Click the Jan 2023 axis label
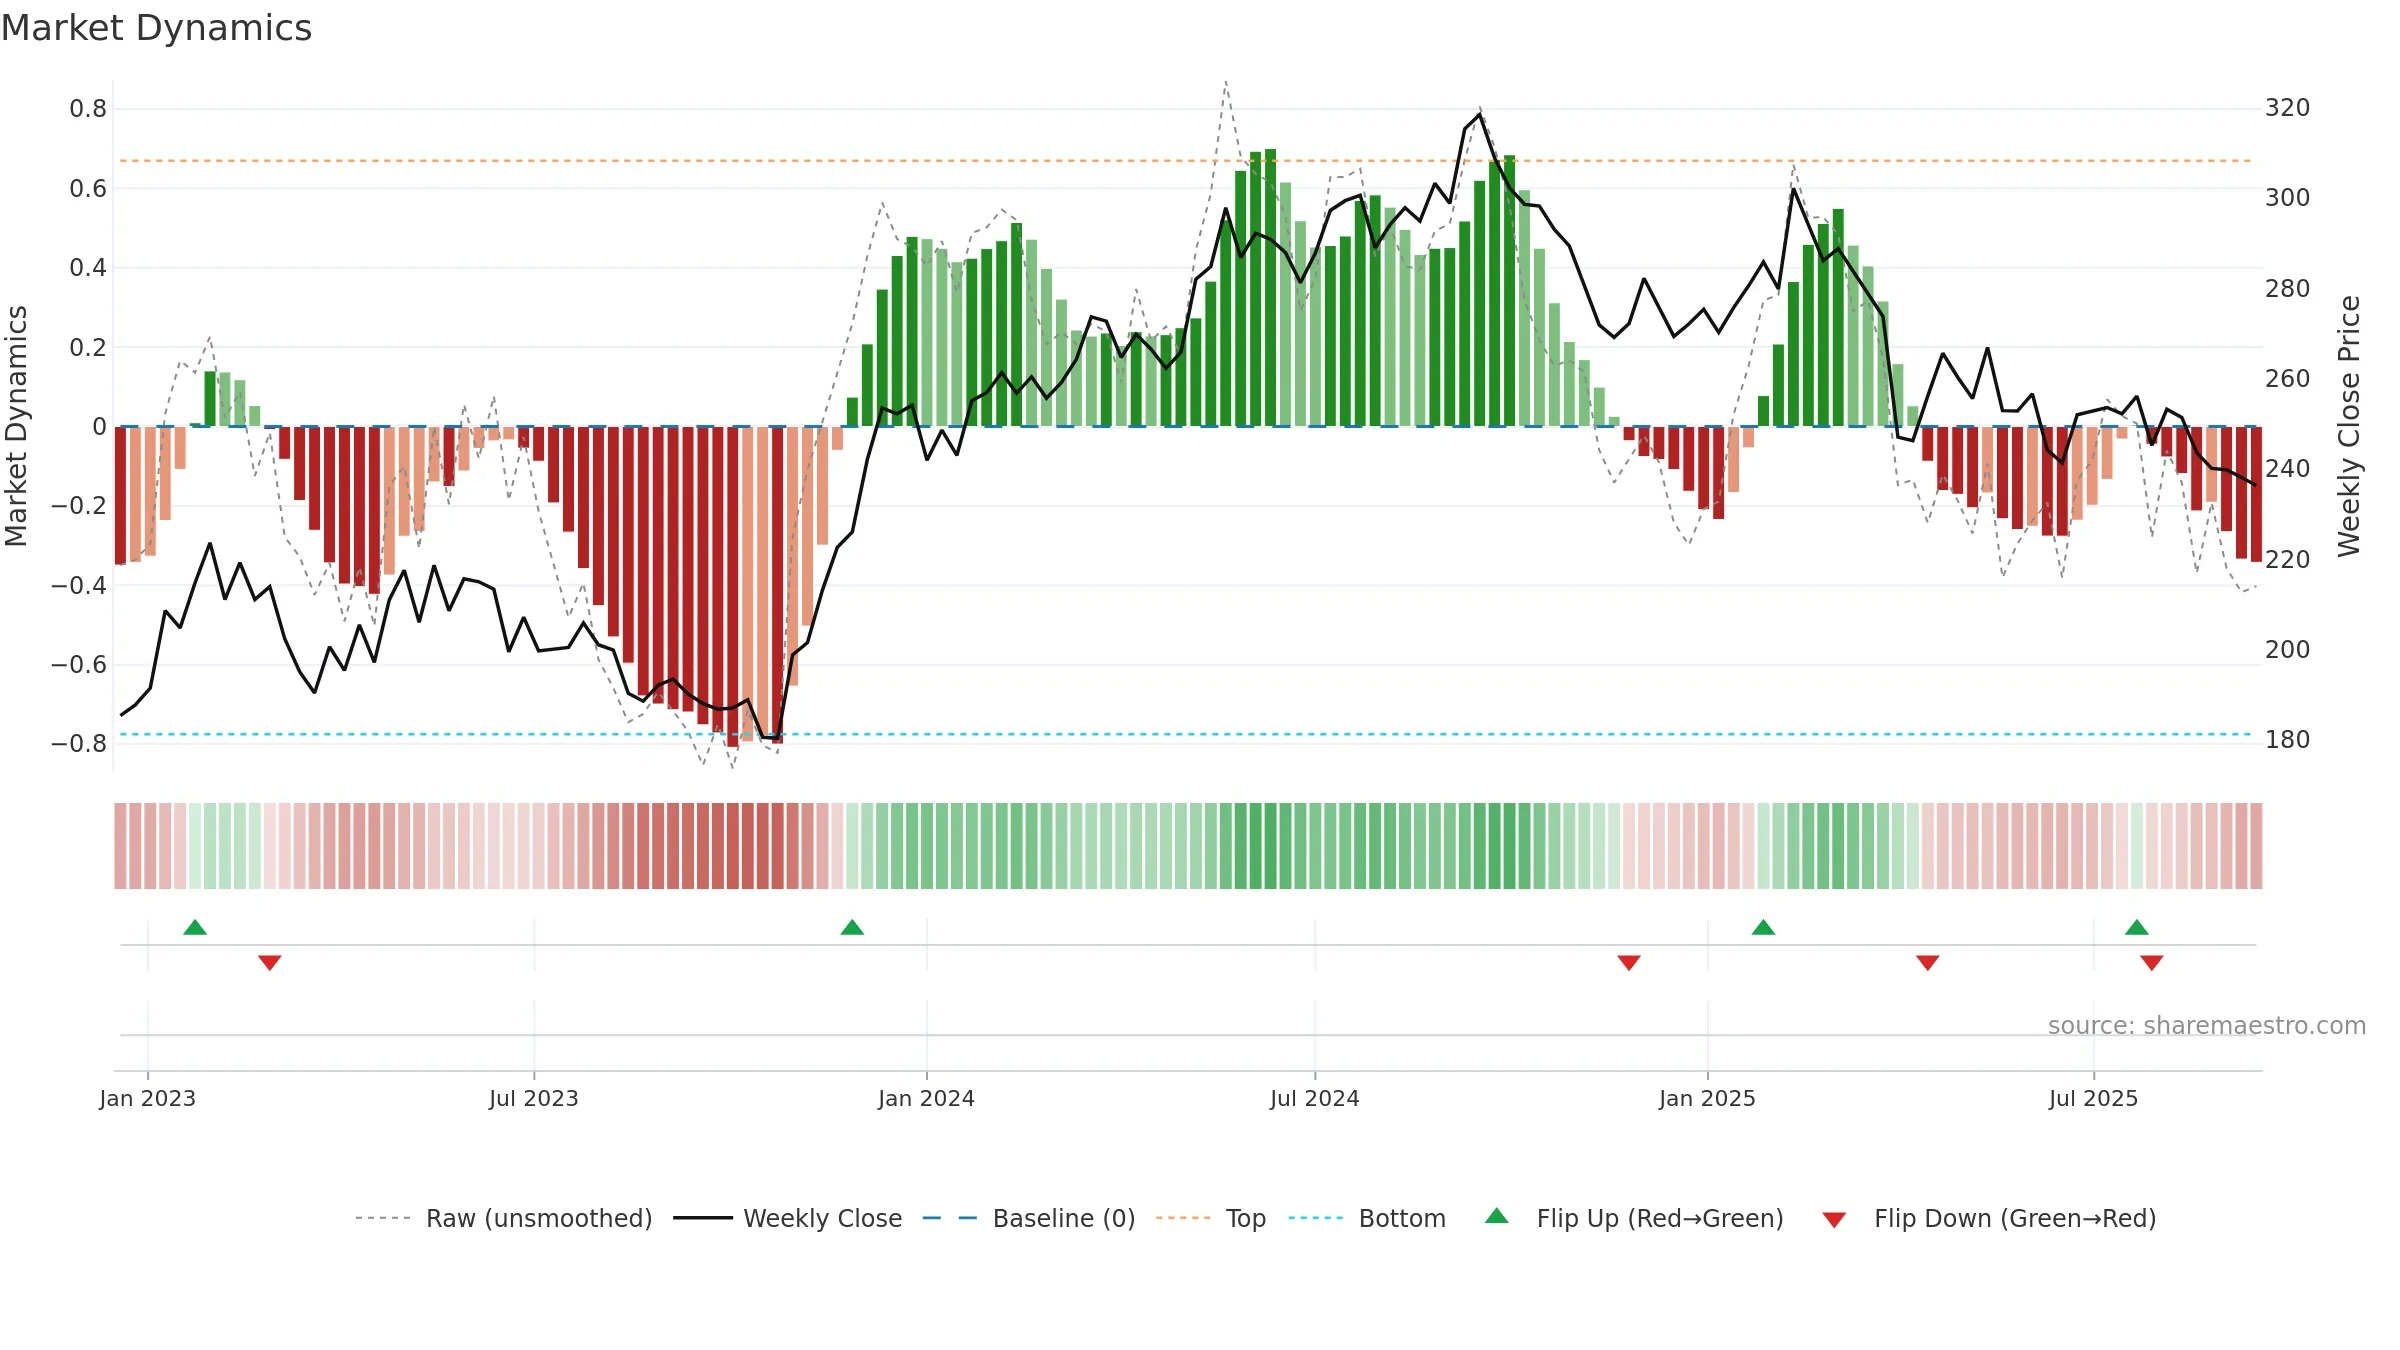The width and height of the screenshot is (2400, 1350). (148, 1098)
